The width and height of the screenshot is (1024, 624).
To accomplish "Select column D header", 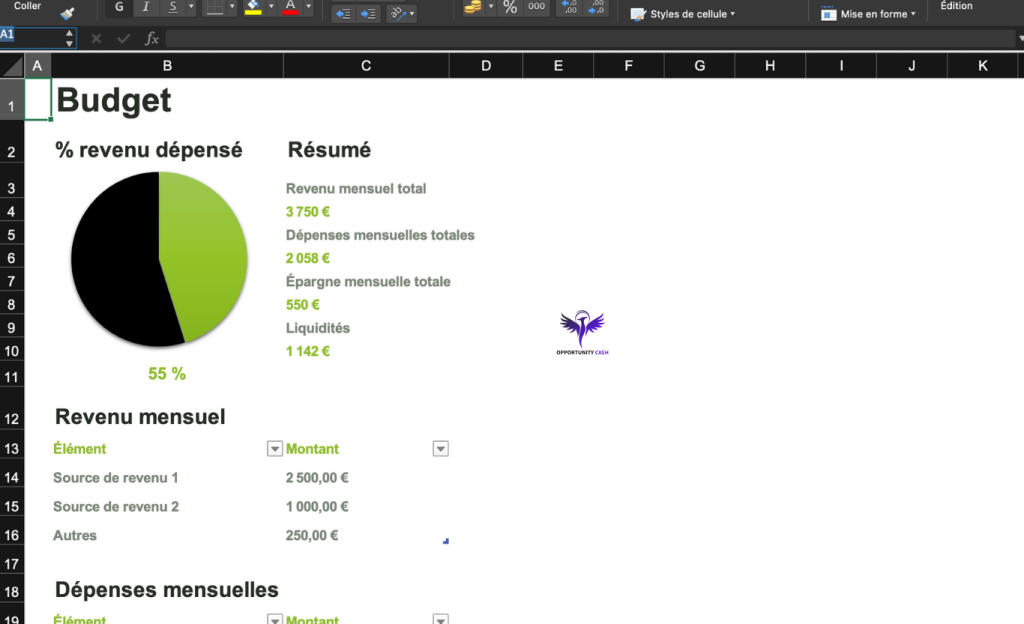I will 486,65.
